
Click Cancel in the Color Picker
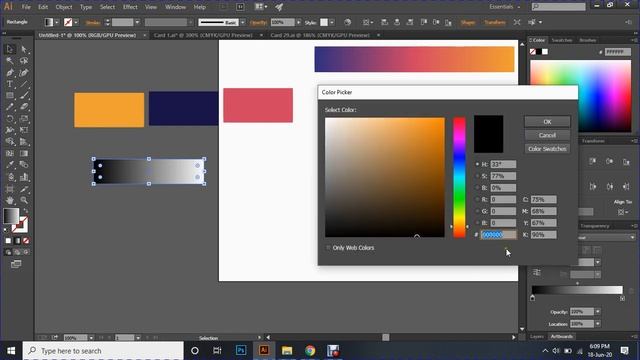(547, 135)
